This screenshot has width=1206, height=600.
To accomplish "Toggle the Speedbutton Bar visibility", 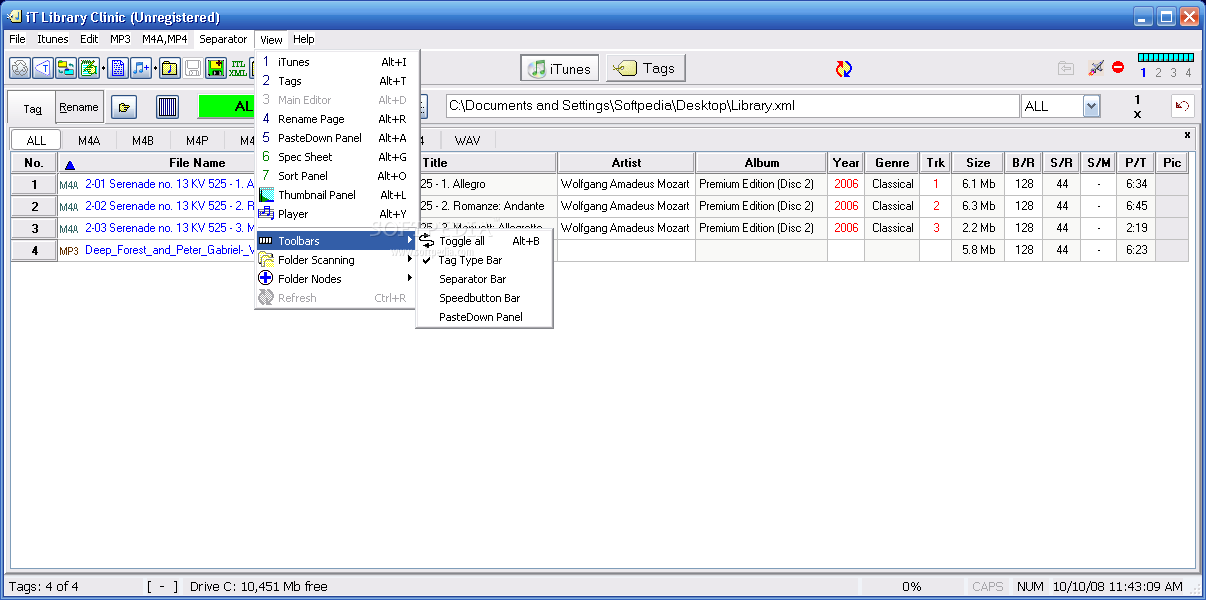I will tap(484, 298).
